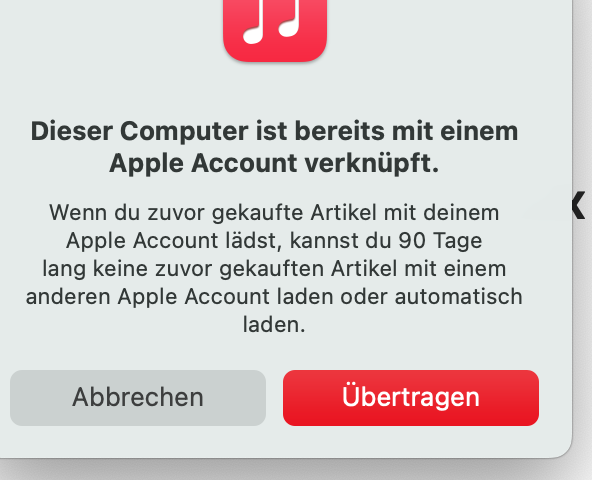Click the word 'automatisch' in the description
Viewport: 592px width, 480px height.
[x=459, y=296]
